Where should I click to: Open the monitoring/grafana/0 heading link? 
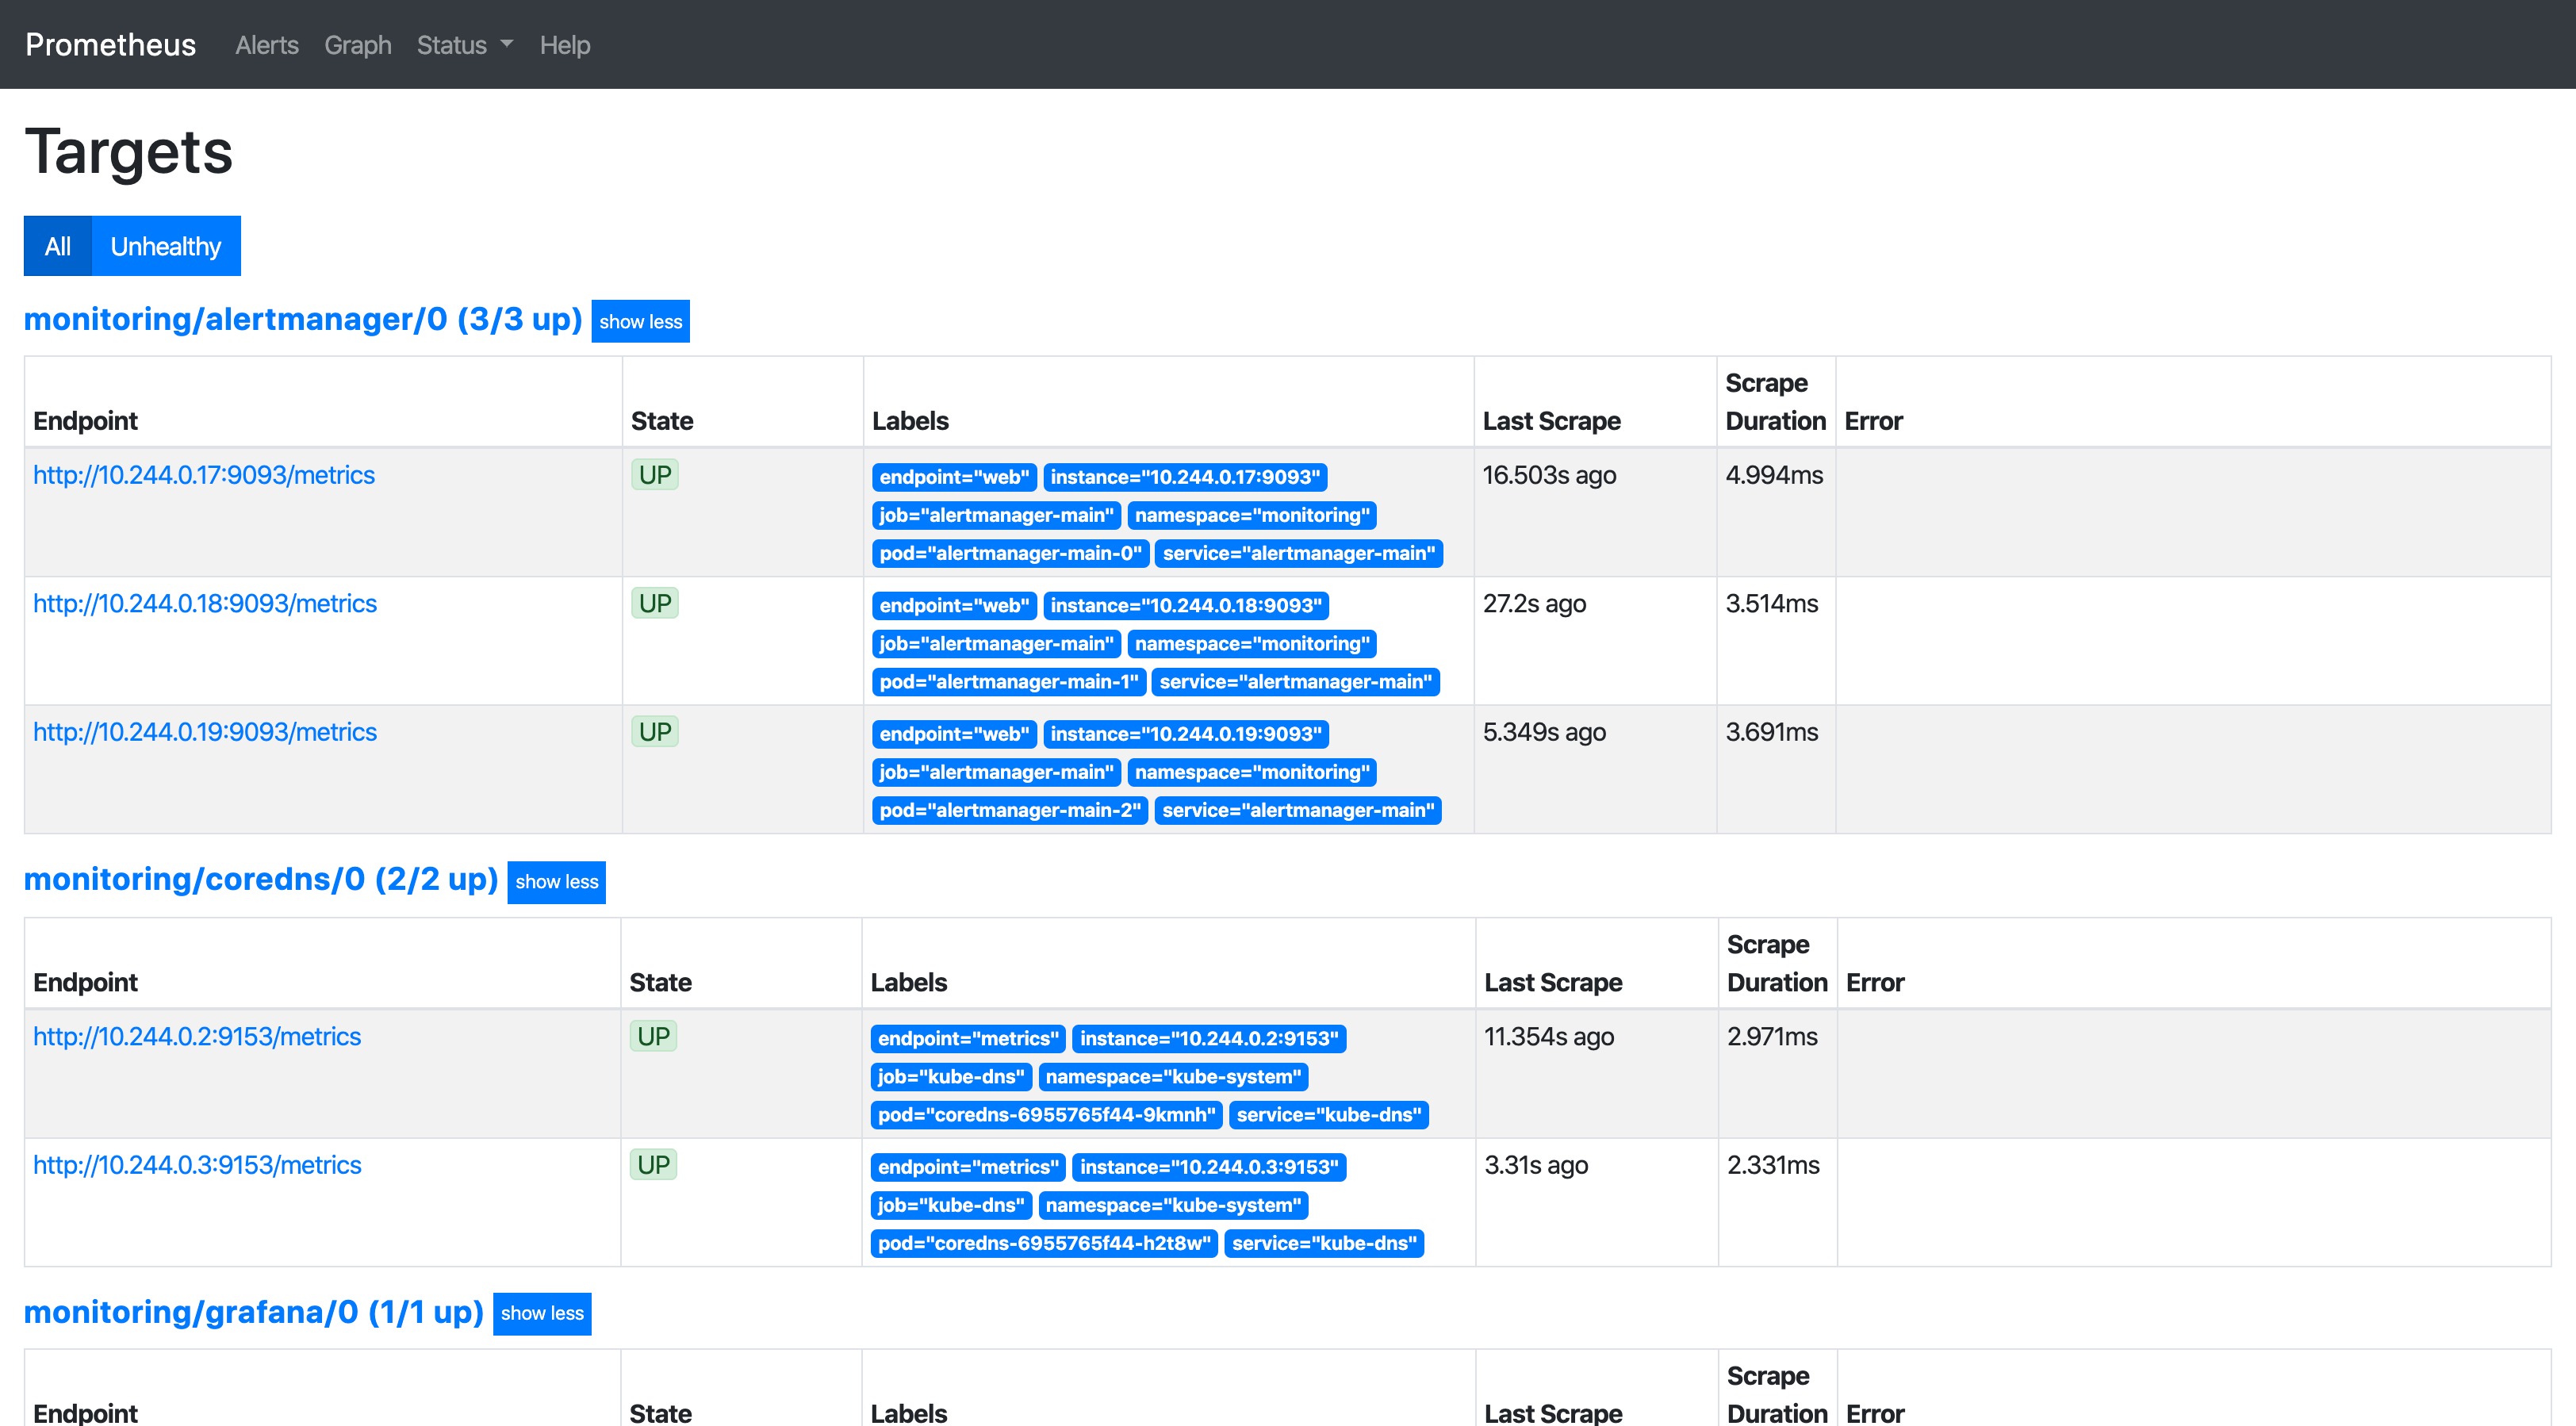(x=253, y=1311)
